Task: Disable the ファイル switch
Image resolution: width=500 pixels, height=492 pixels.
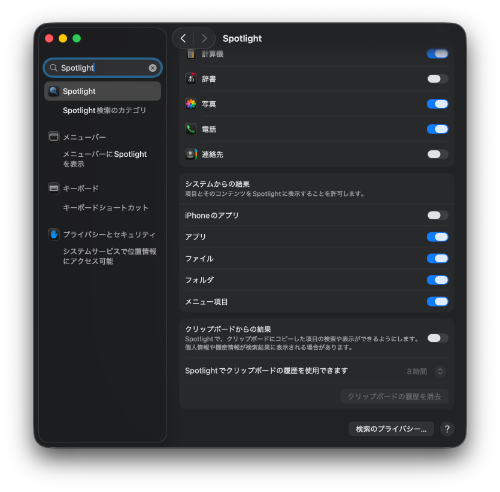Action: 437,258
